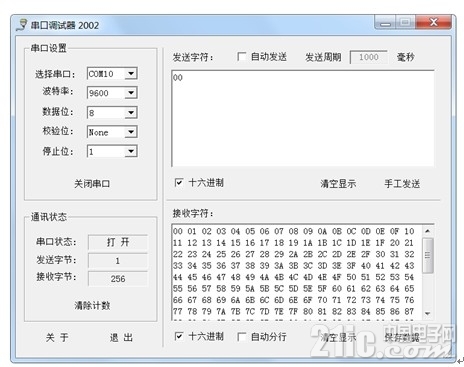Maximize the 串口调试器 2002 window

click(x=405, y=23)
